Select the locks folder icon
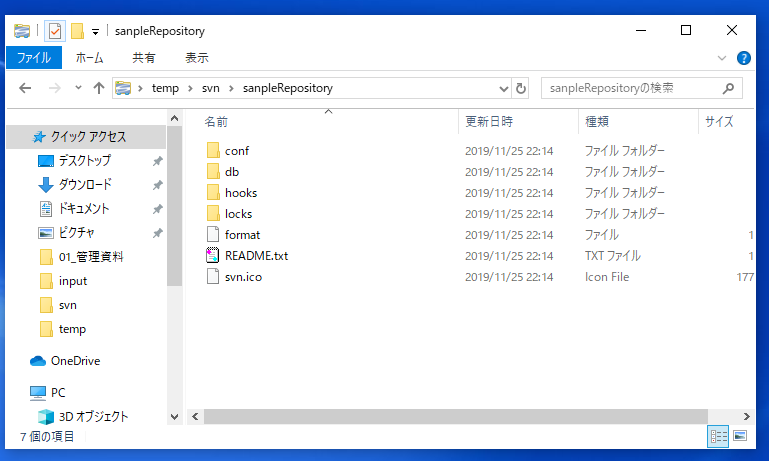The height and width of the screenshot is (461, 769). [213, 214]
